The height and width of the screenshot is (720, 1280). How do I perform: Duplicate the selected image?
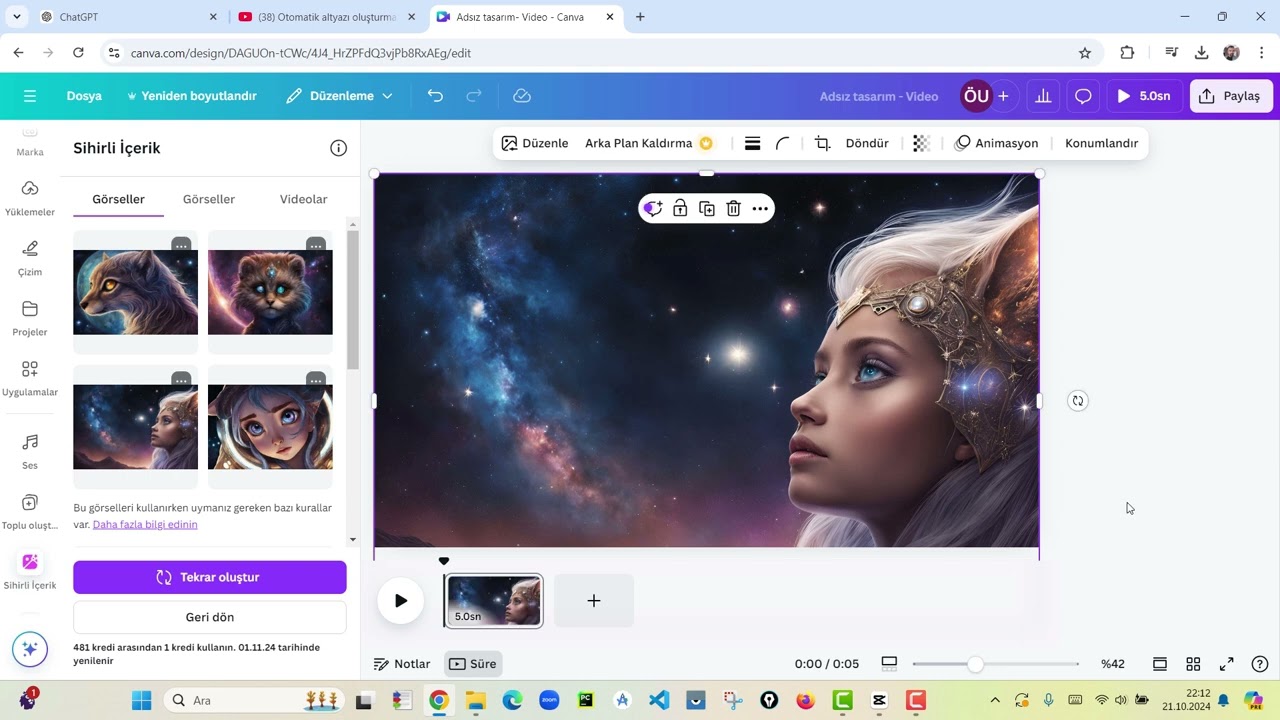pos(707,208)
